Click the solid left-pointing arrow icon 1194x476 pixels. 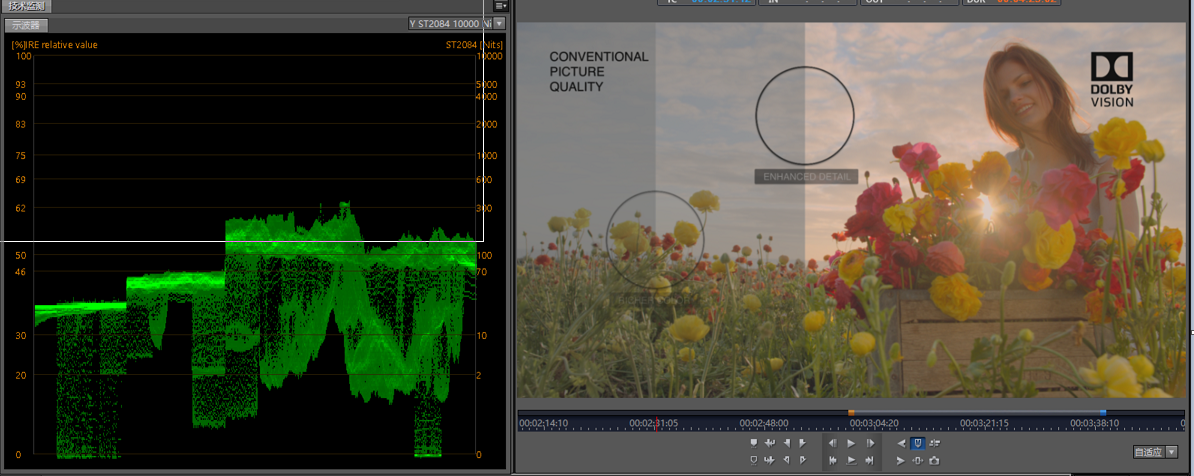tap(902, 443)
